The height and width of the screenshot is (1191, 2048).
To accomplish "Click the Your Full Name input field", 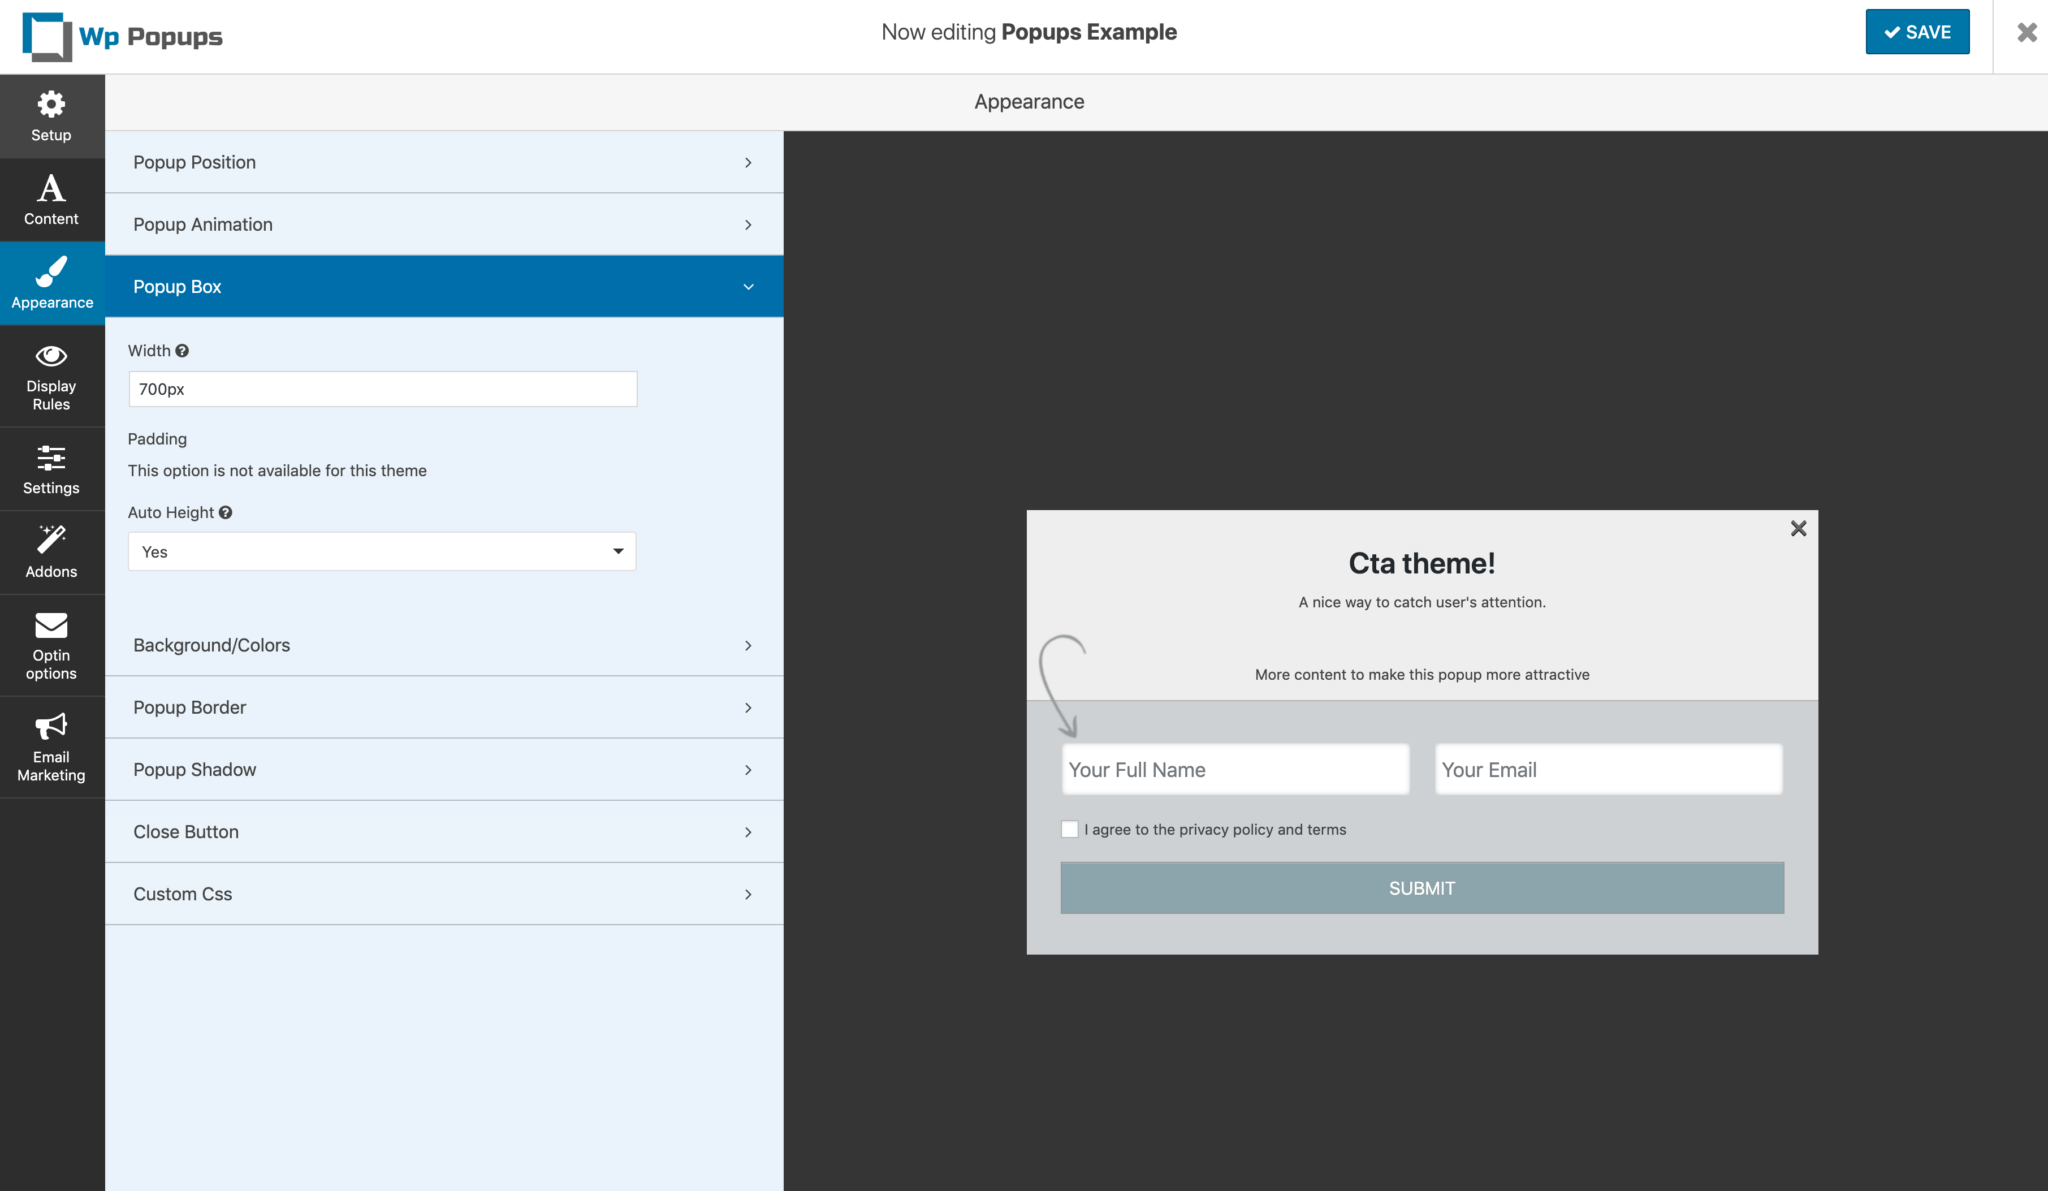I will [x=1233, y=770].
